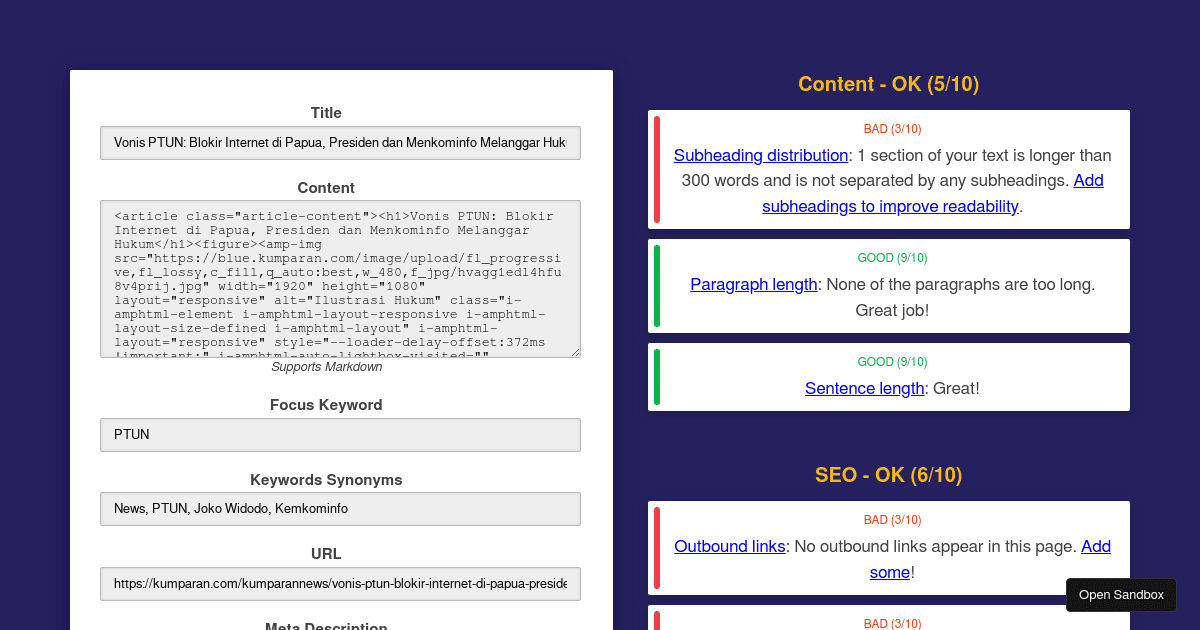
Task: Click the BAD 3/10 rating above Subheading distribution
Action: [x=892, y=128]
